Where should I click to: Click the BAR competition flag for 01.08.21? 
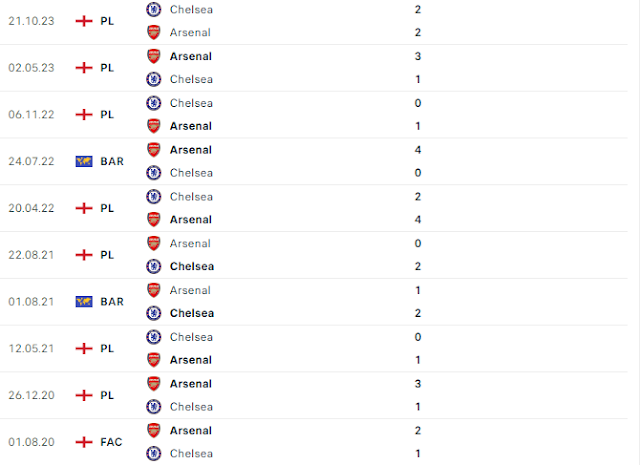[84, 302]
